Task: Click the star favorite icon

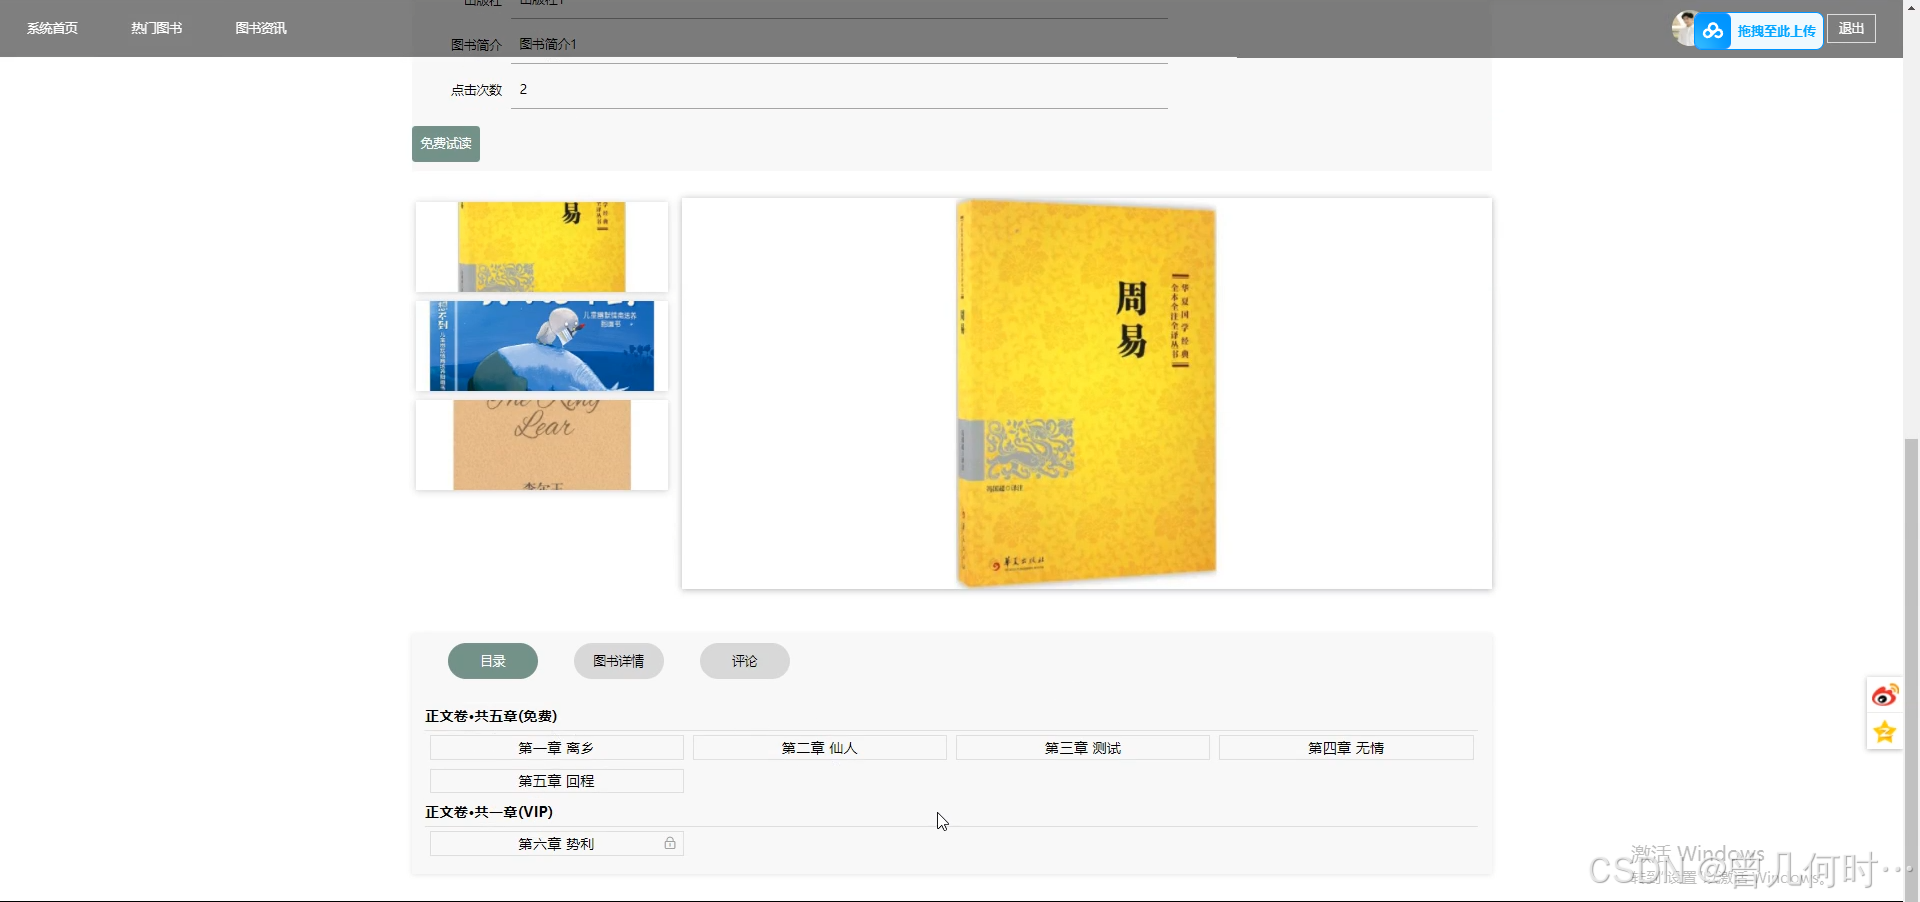Action: 1885,732
